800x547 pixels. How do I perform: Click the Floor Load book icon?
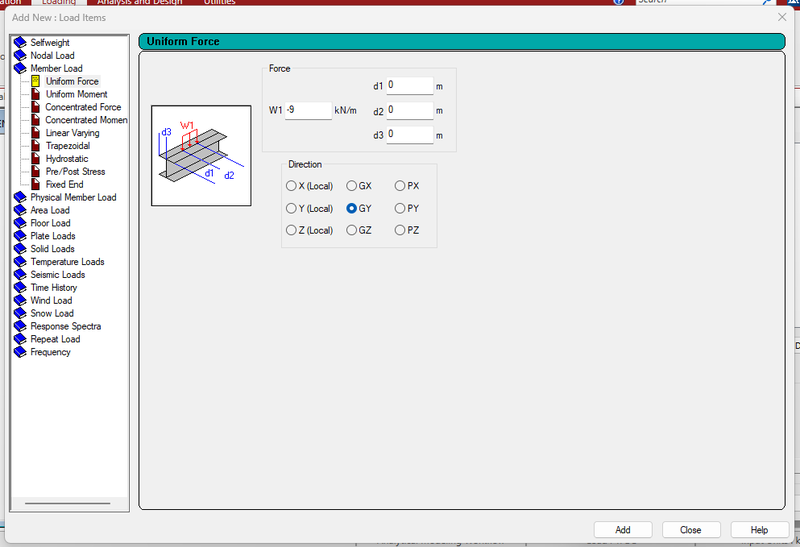(x=20, y=223)
